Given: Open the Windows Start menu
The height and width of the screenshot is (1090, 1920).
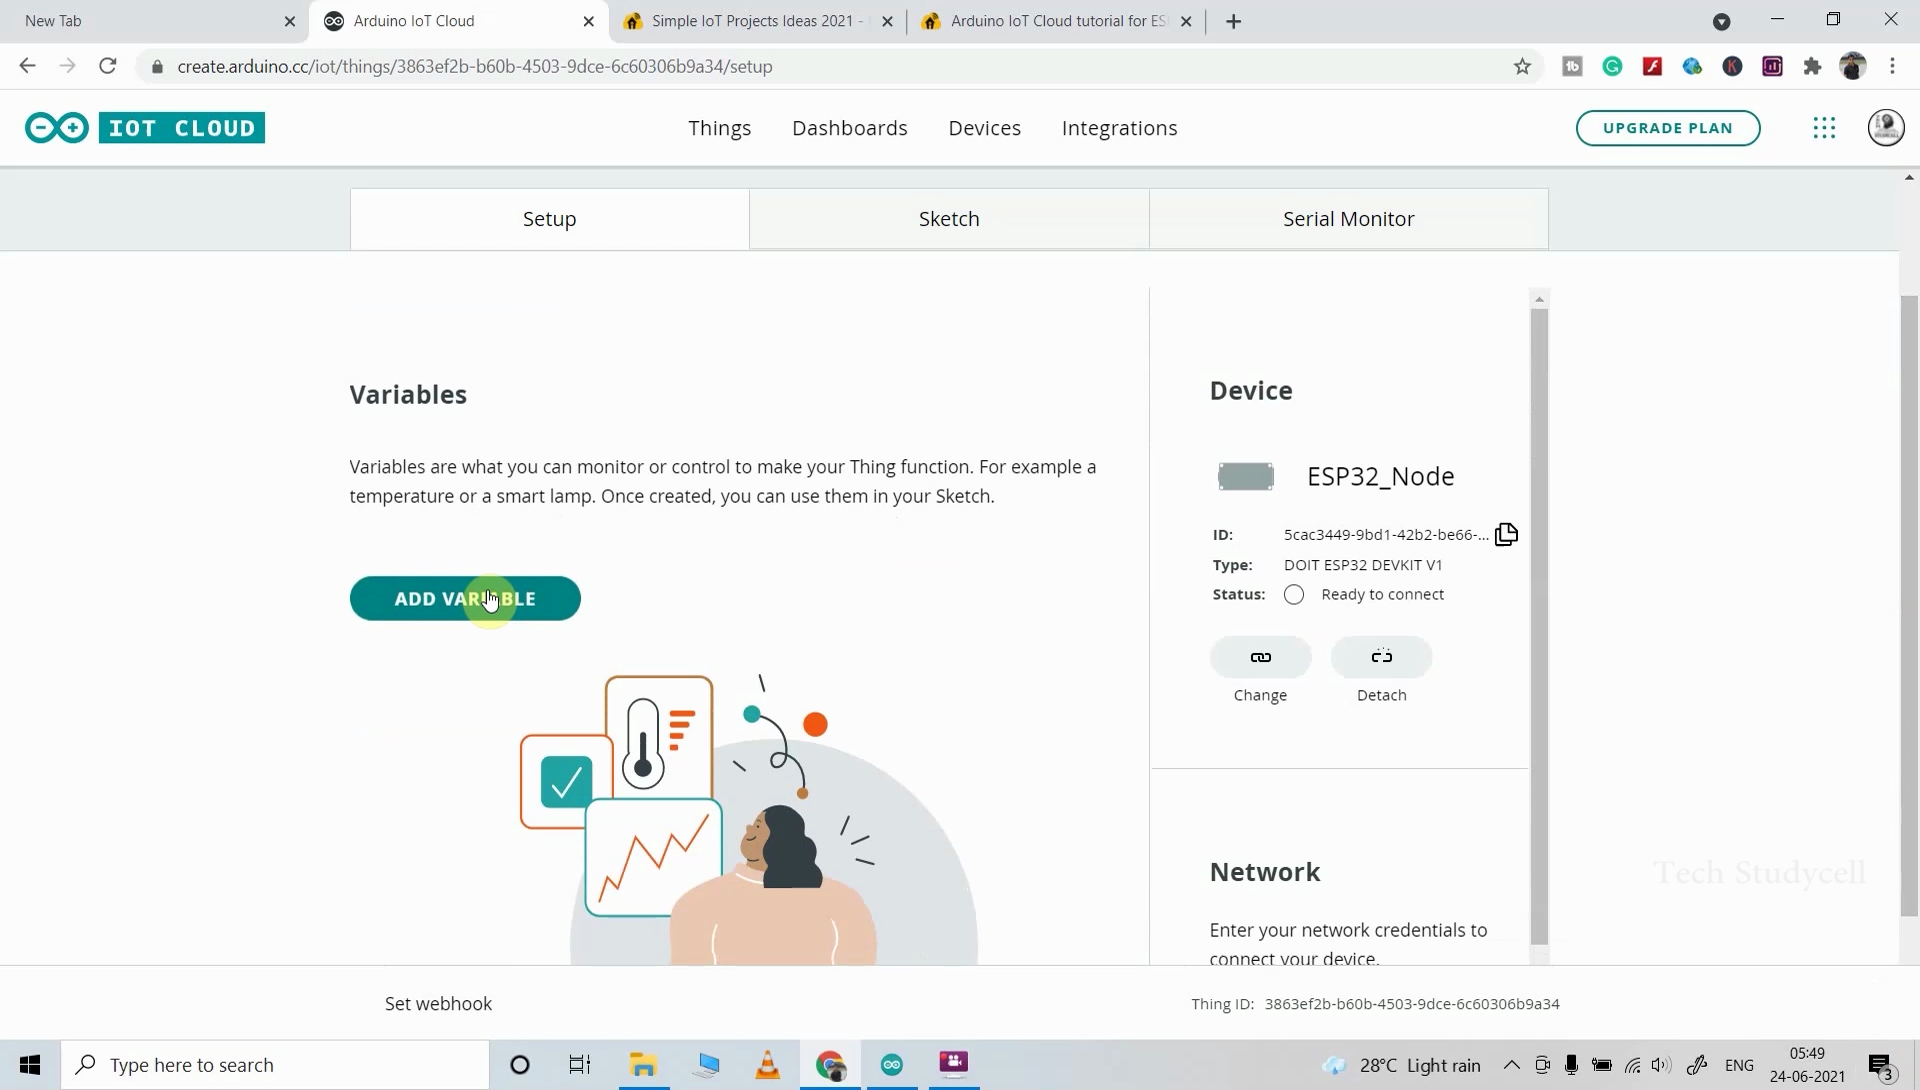Looking at the screenshot, I should coord(30,1065).
